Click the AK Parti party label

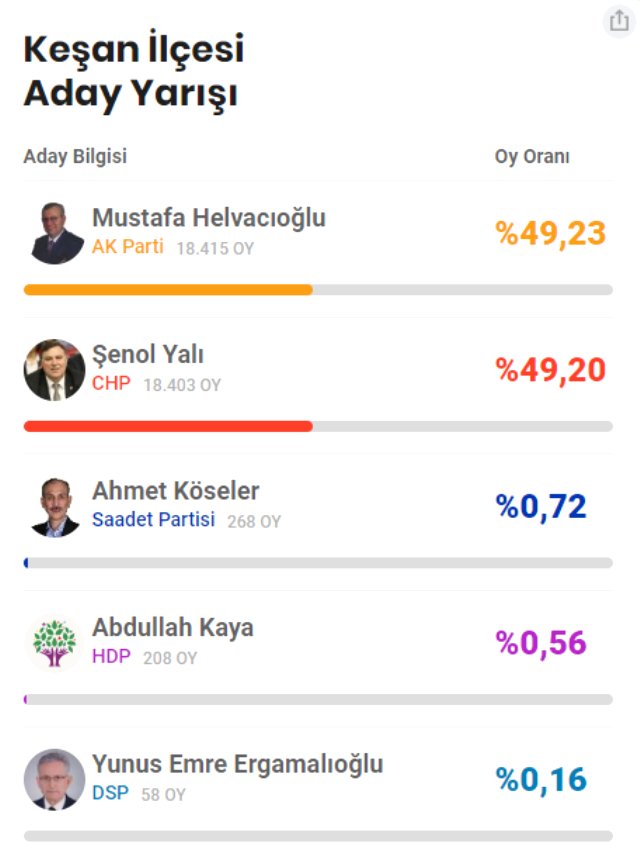tap(127, 246)
